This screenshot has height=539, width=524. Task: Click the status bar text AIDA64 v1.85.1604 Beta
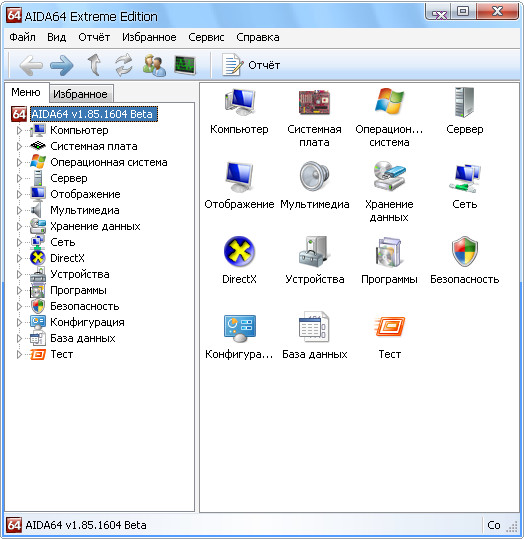click(86, 525)
